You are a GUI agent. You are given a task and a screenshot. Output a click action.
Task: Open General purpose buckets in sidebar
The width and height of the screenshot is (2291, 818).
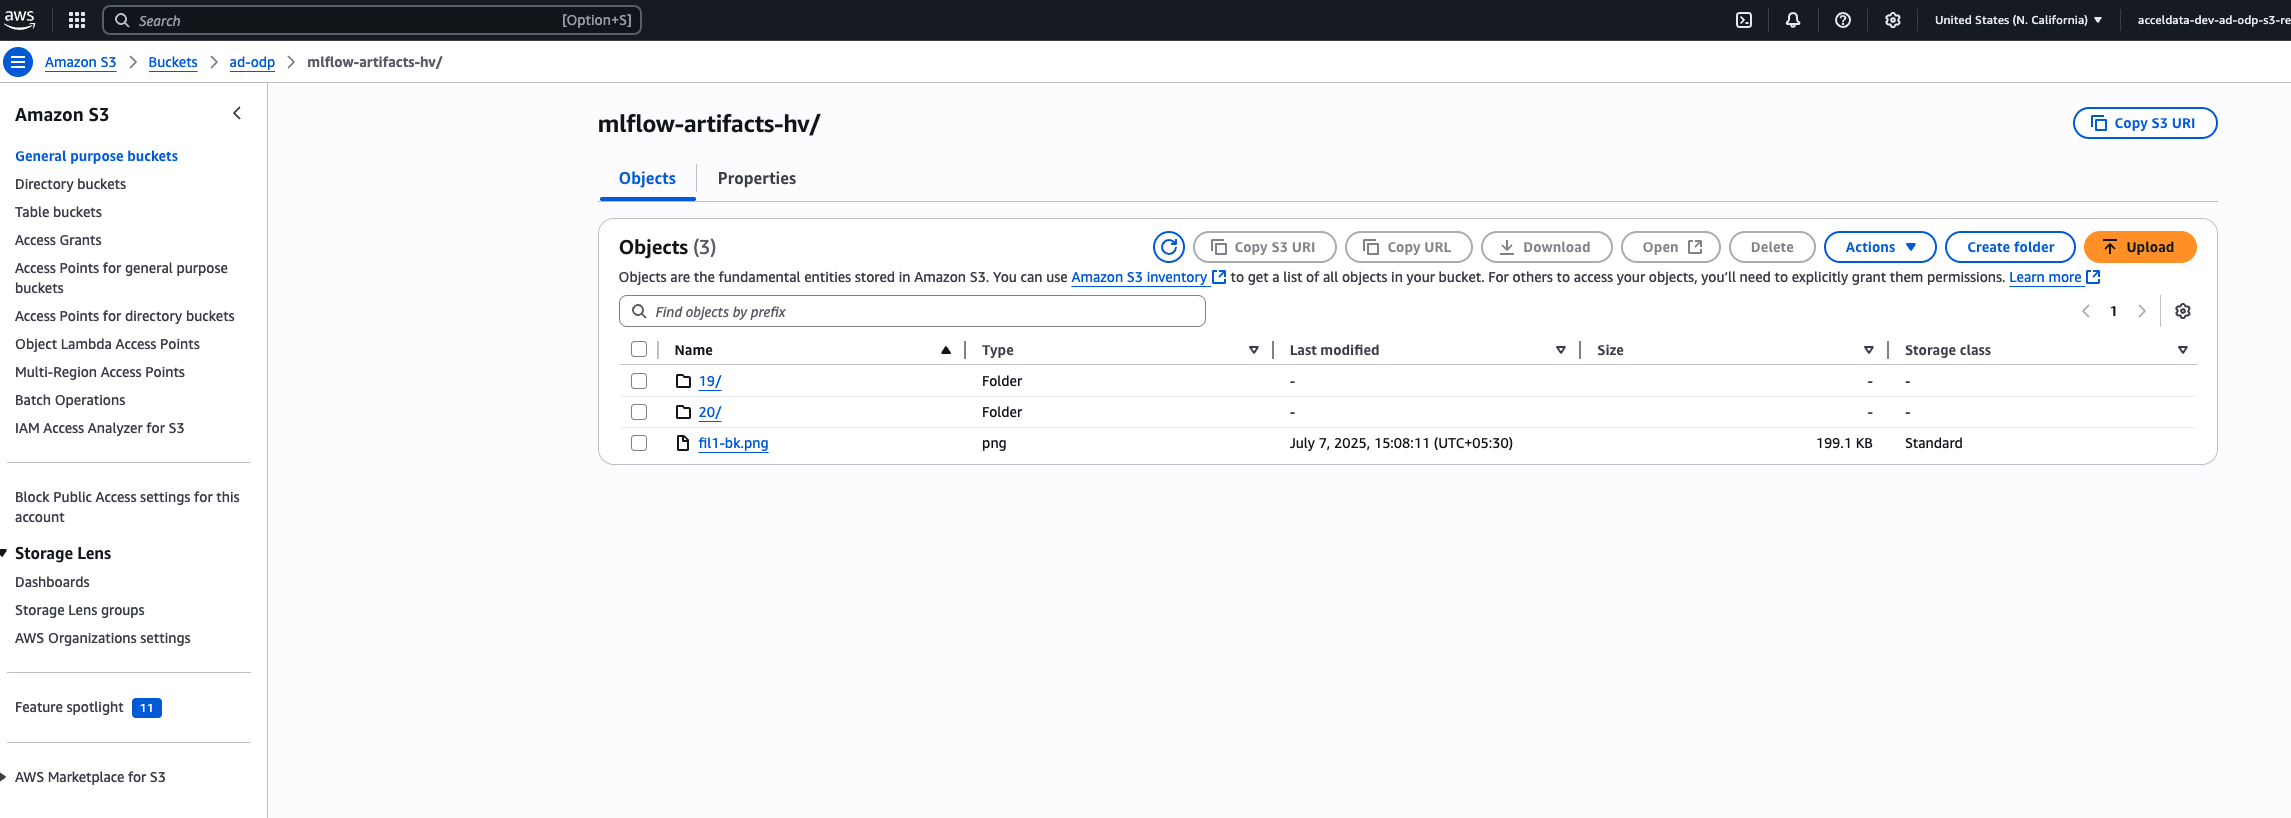[96, 156]
